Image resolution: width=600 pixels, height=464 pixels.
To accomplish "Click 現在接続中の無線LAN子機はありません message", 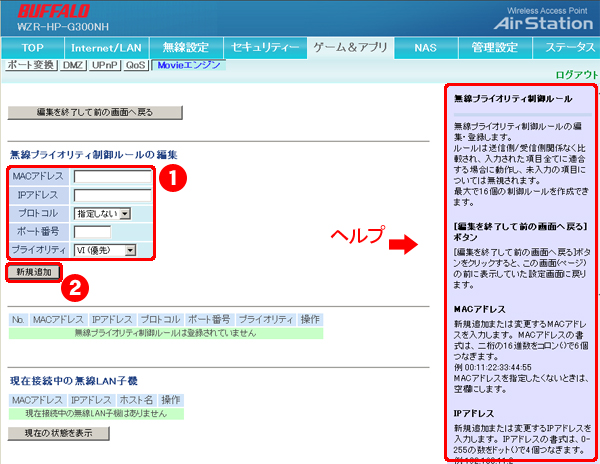I will click(x=96, y=414).
